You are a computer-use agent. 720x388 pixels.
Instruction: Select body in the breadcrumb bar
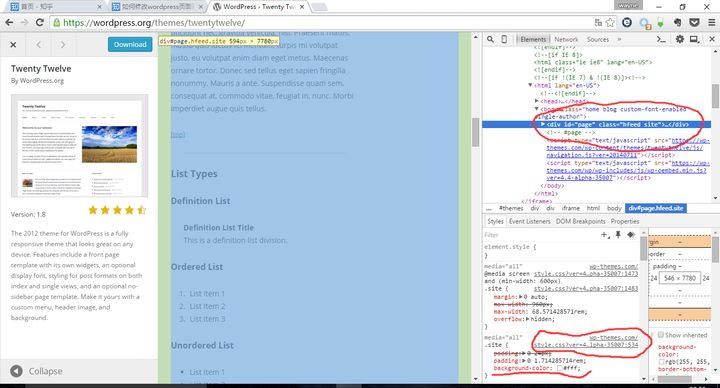(614, 208)
